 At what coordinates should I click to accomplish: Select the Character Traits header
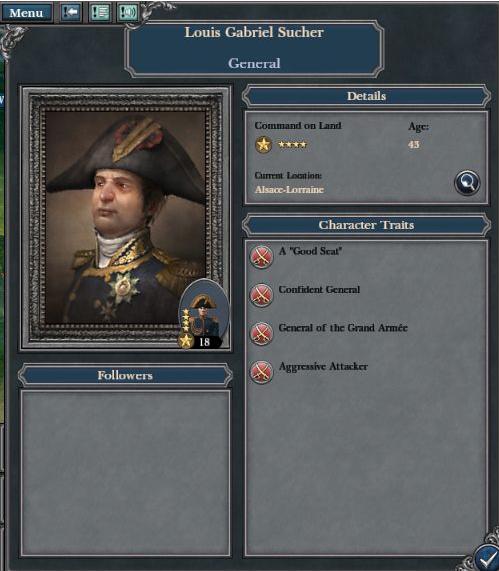pos(366,225)
